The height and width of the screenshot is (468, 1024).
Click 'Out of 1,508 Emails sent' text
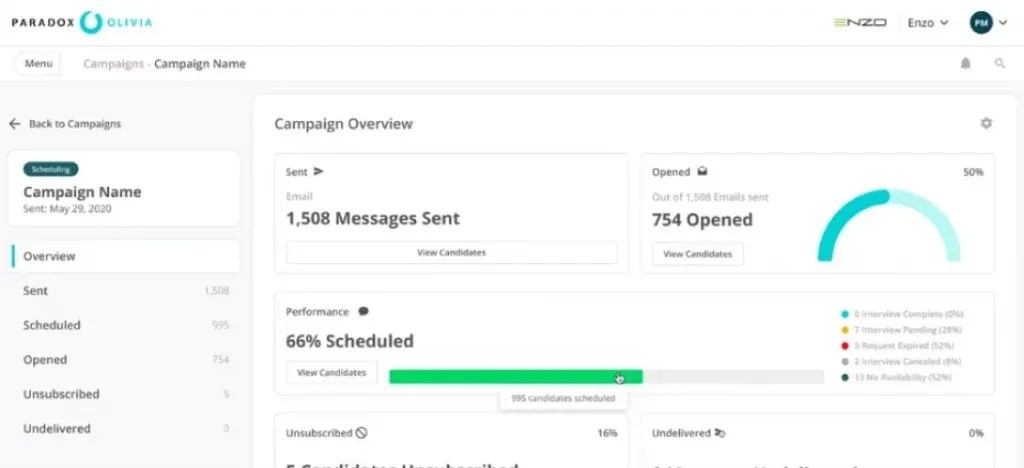coord(710,196)
